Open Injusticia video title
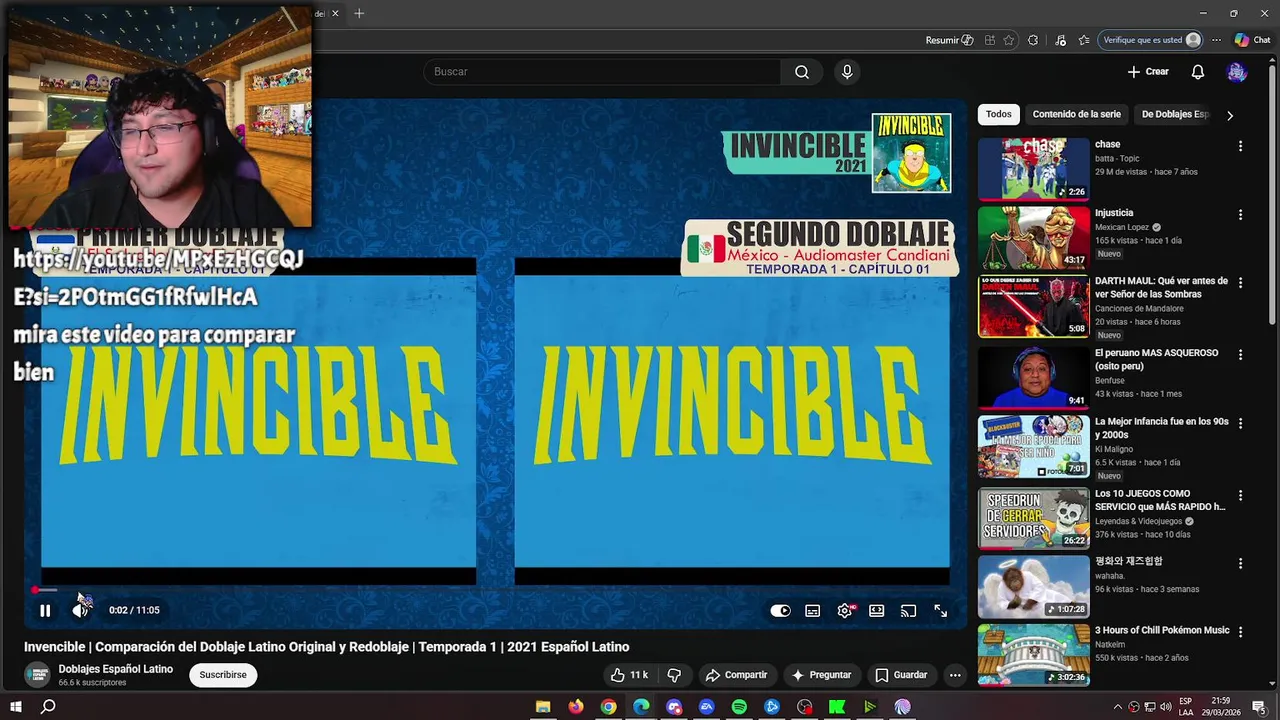This screenshot has height=720, width=1280. [x=1114, y=213]
